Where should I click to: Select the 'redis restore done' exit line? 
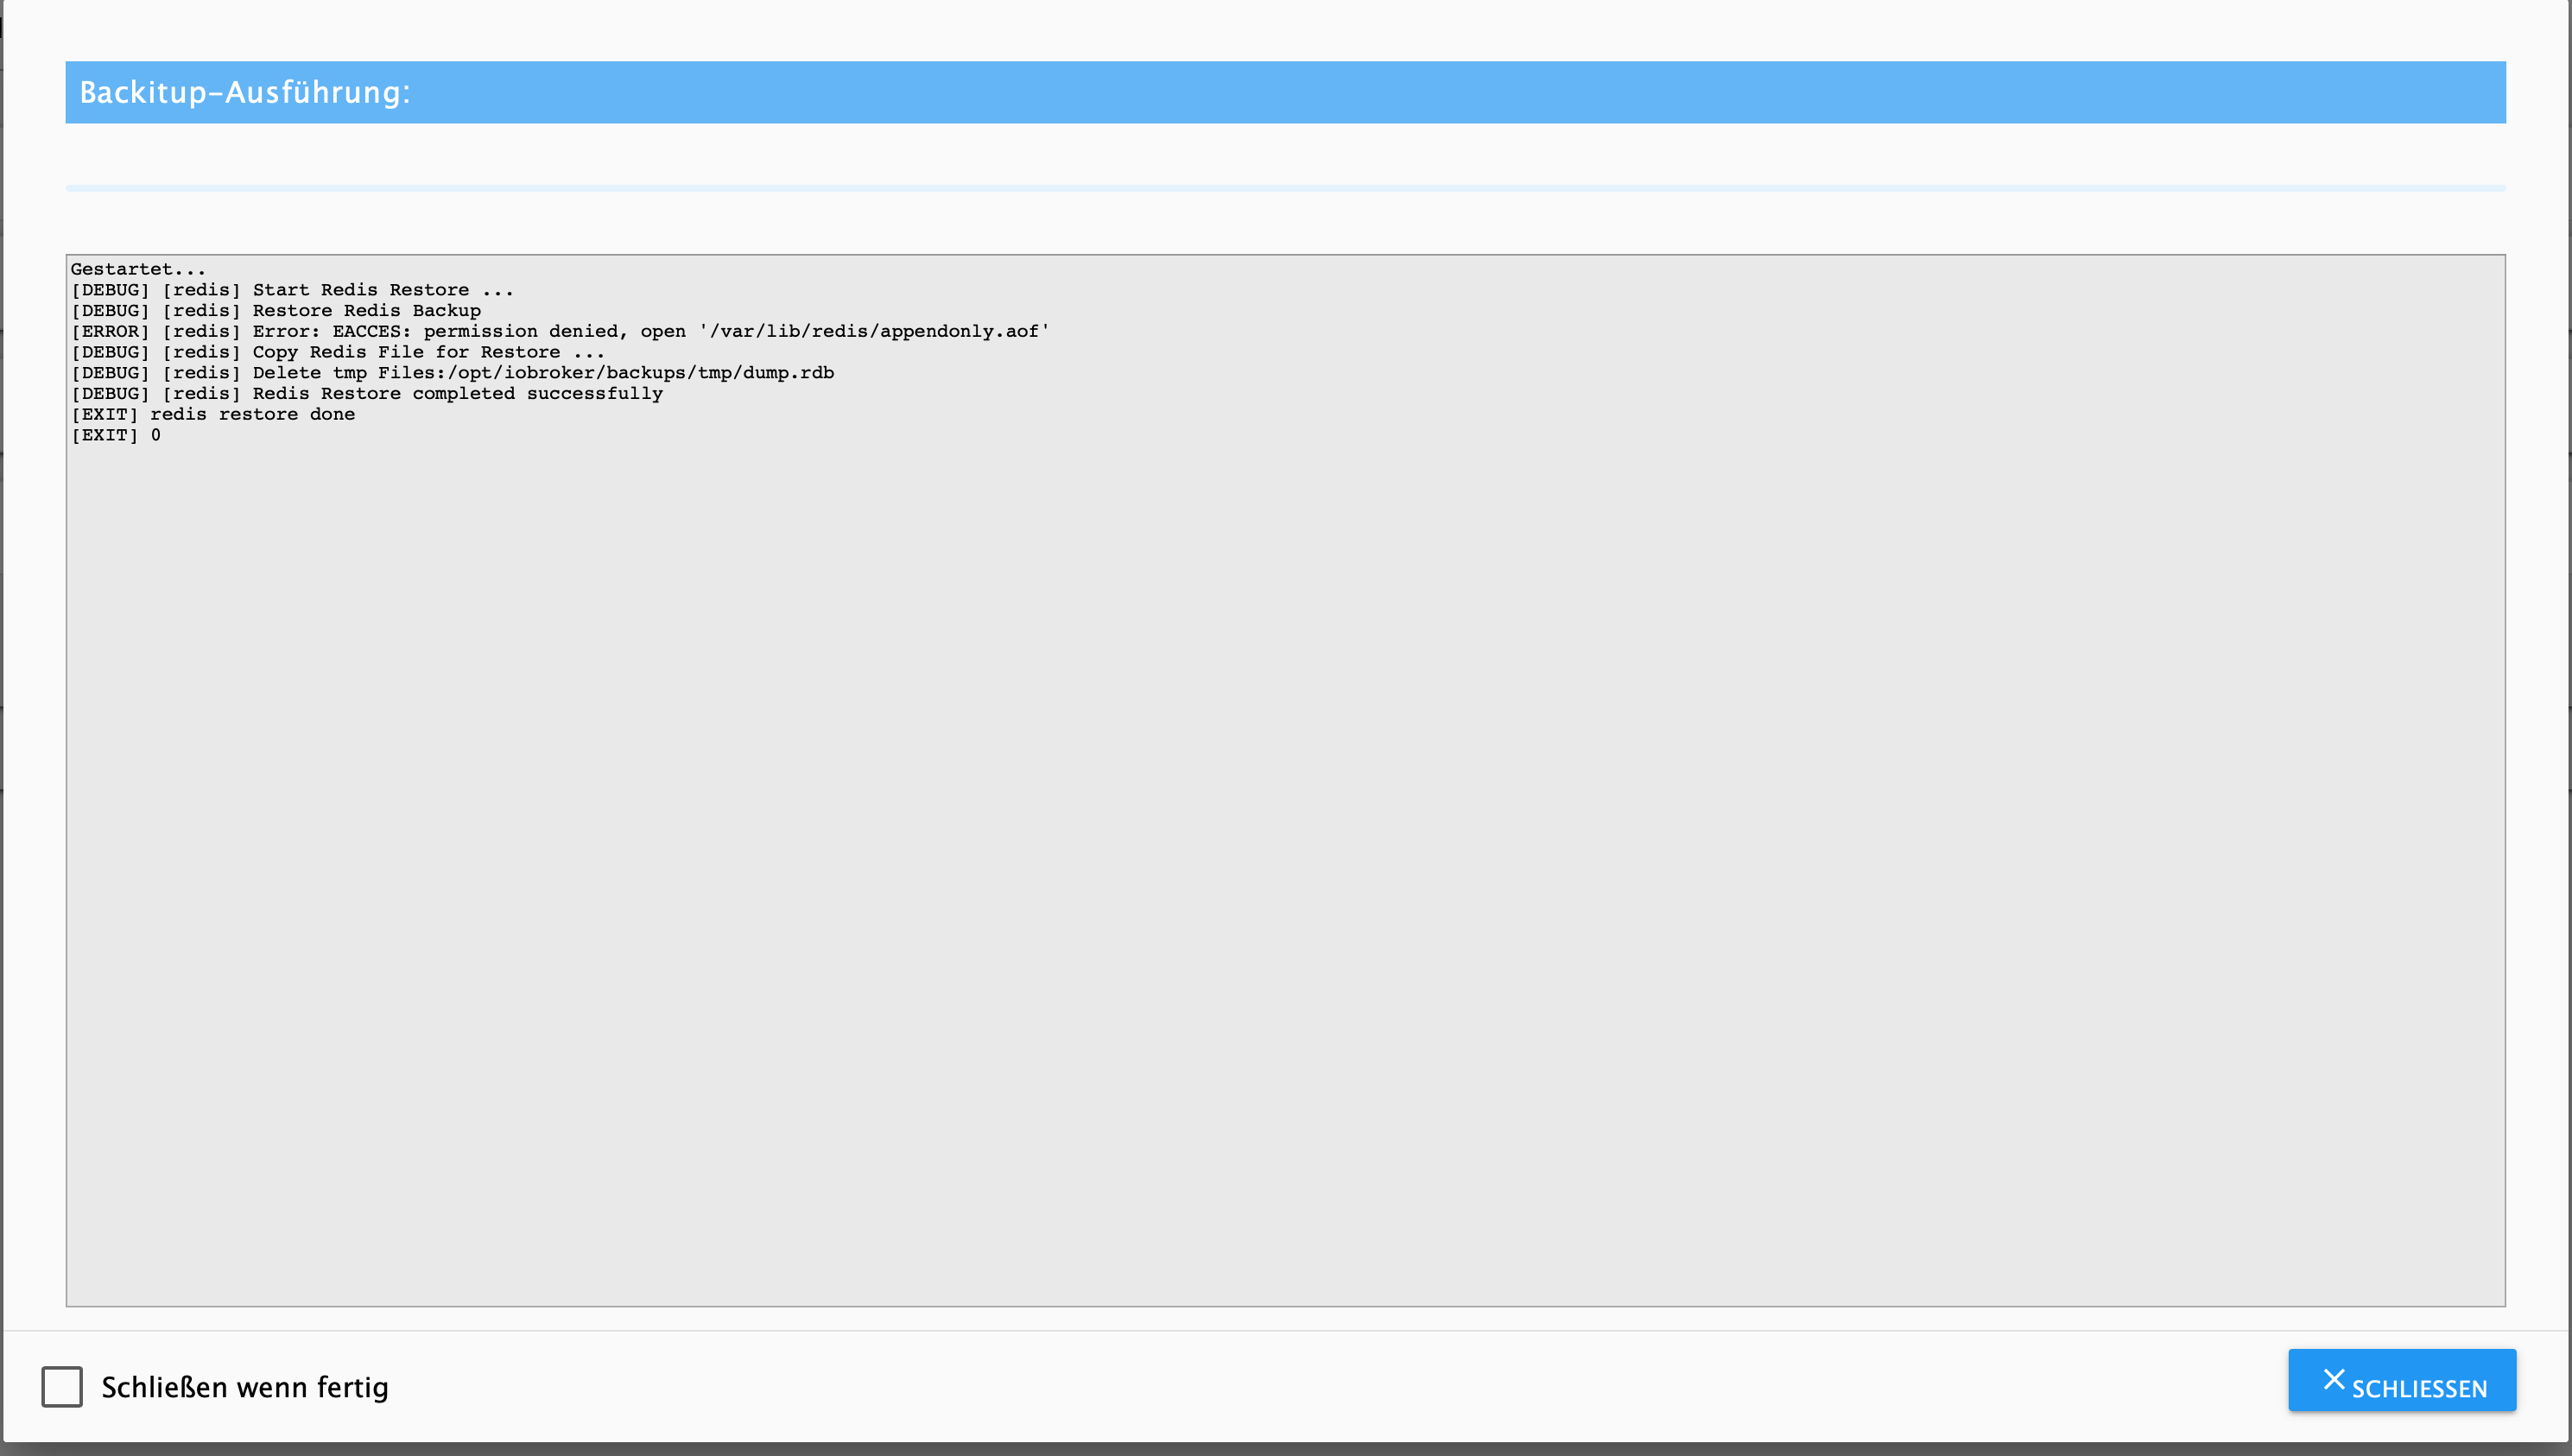pyautogui.click(x=213, y=414)
